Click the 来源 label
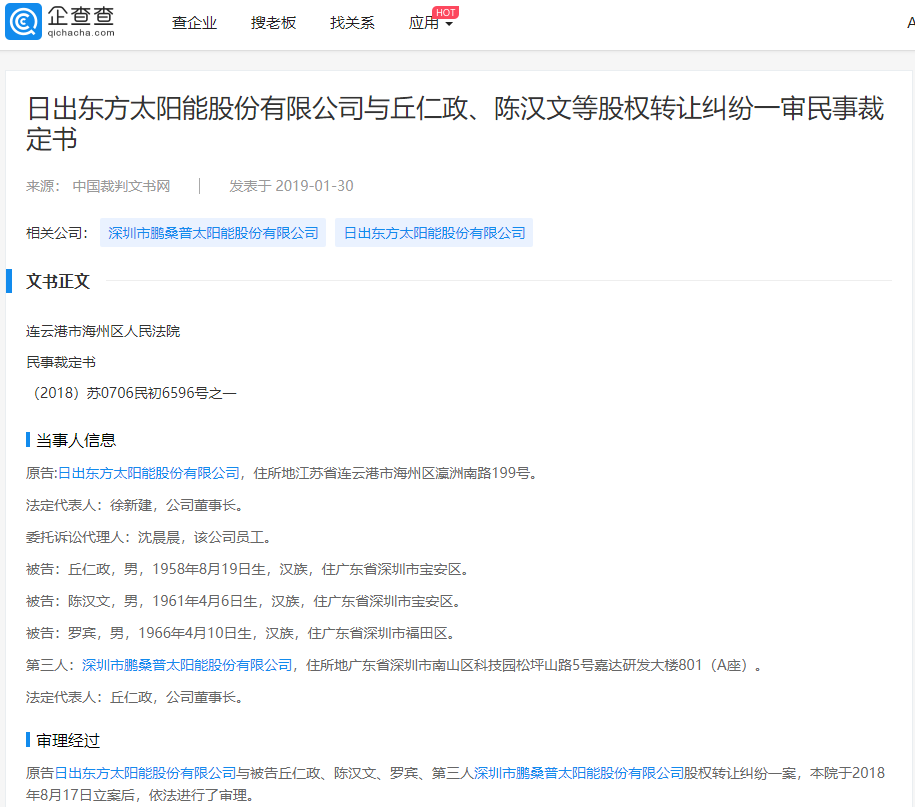This screenshot has width=915, height=807. (43, 186)
